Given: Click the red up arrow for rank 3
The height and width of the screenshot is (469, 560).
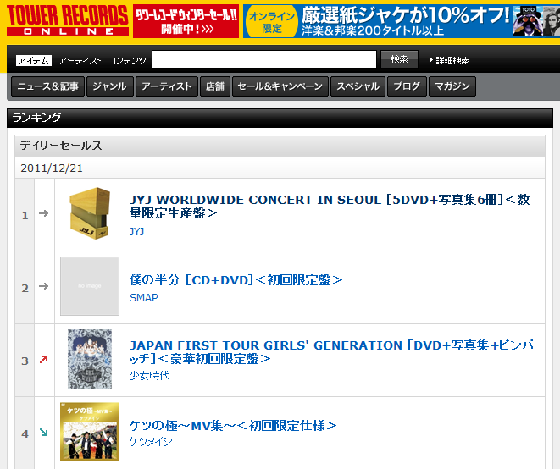Looking at the screenshot, I should 44,359.
